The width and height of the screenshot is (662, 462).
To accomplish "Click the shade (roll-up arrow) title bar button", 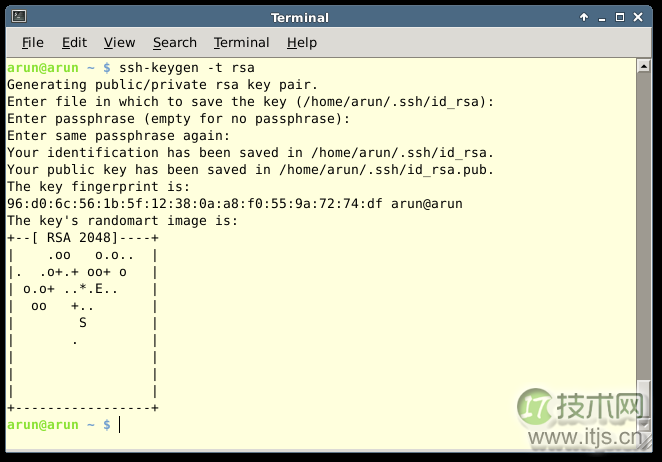I will [x=584, y=18].
